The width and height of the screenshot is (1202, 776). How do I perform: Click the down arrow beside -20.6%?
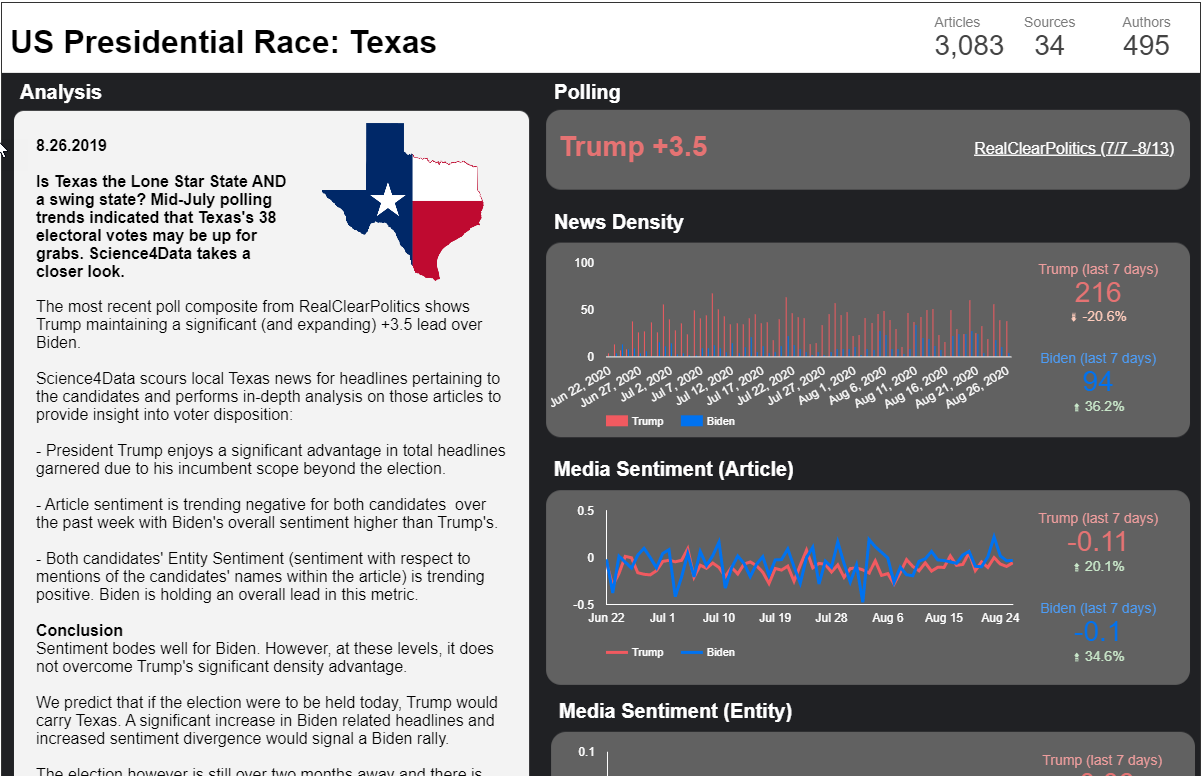click(x=1074, y=317)
